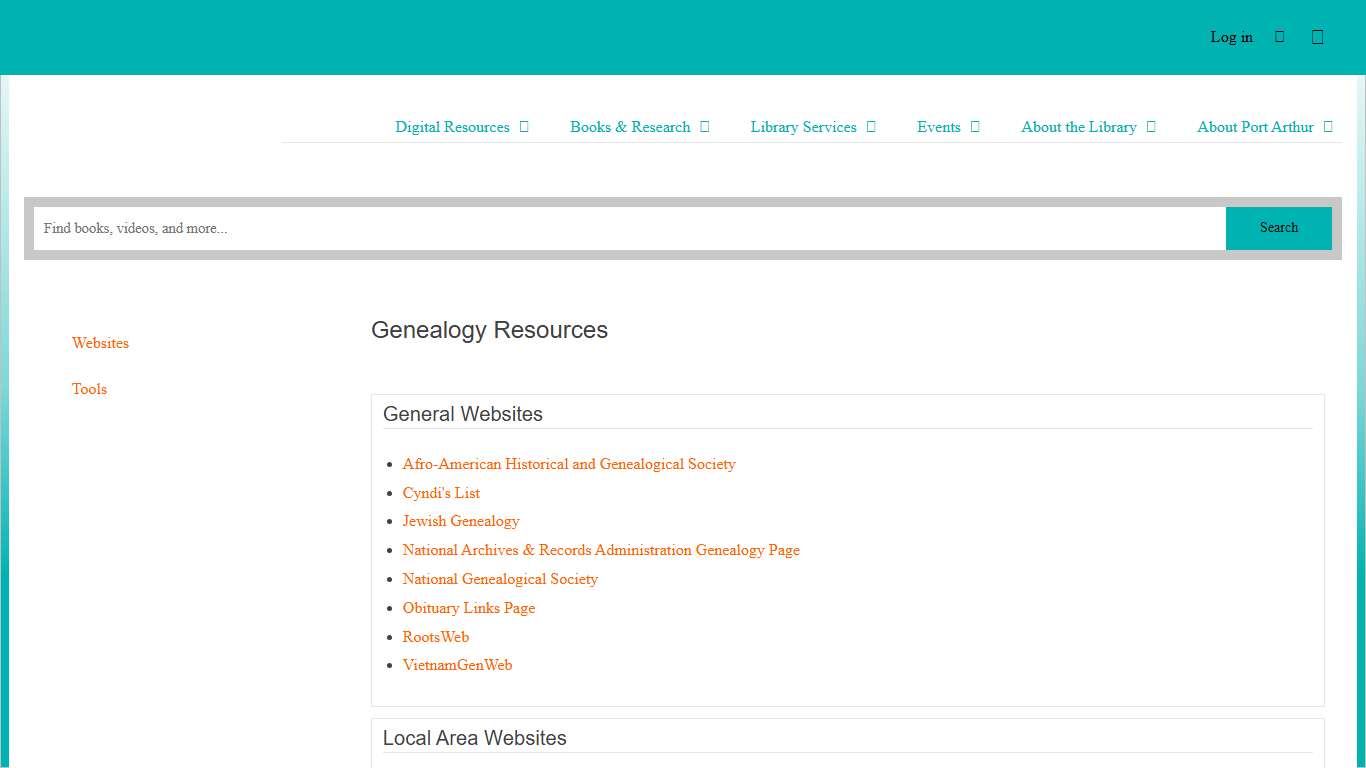Image resolution: width=1366 pixels, height=768 pixels.
Task: Open the Library Services menu
Action: tap(803, 127)
